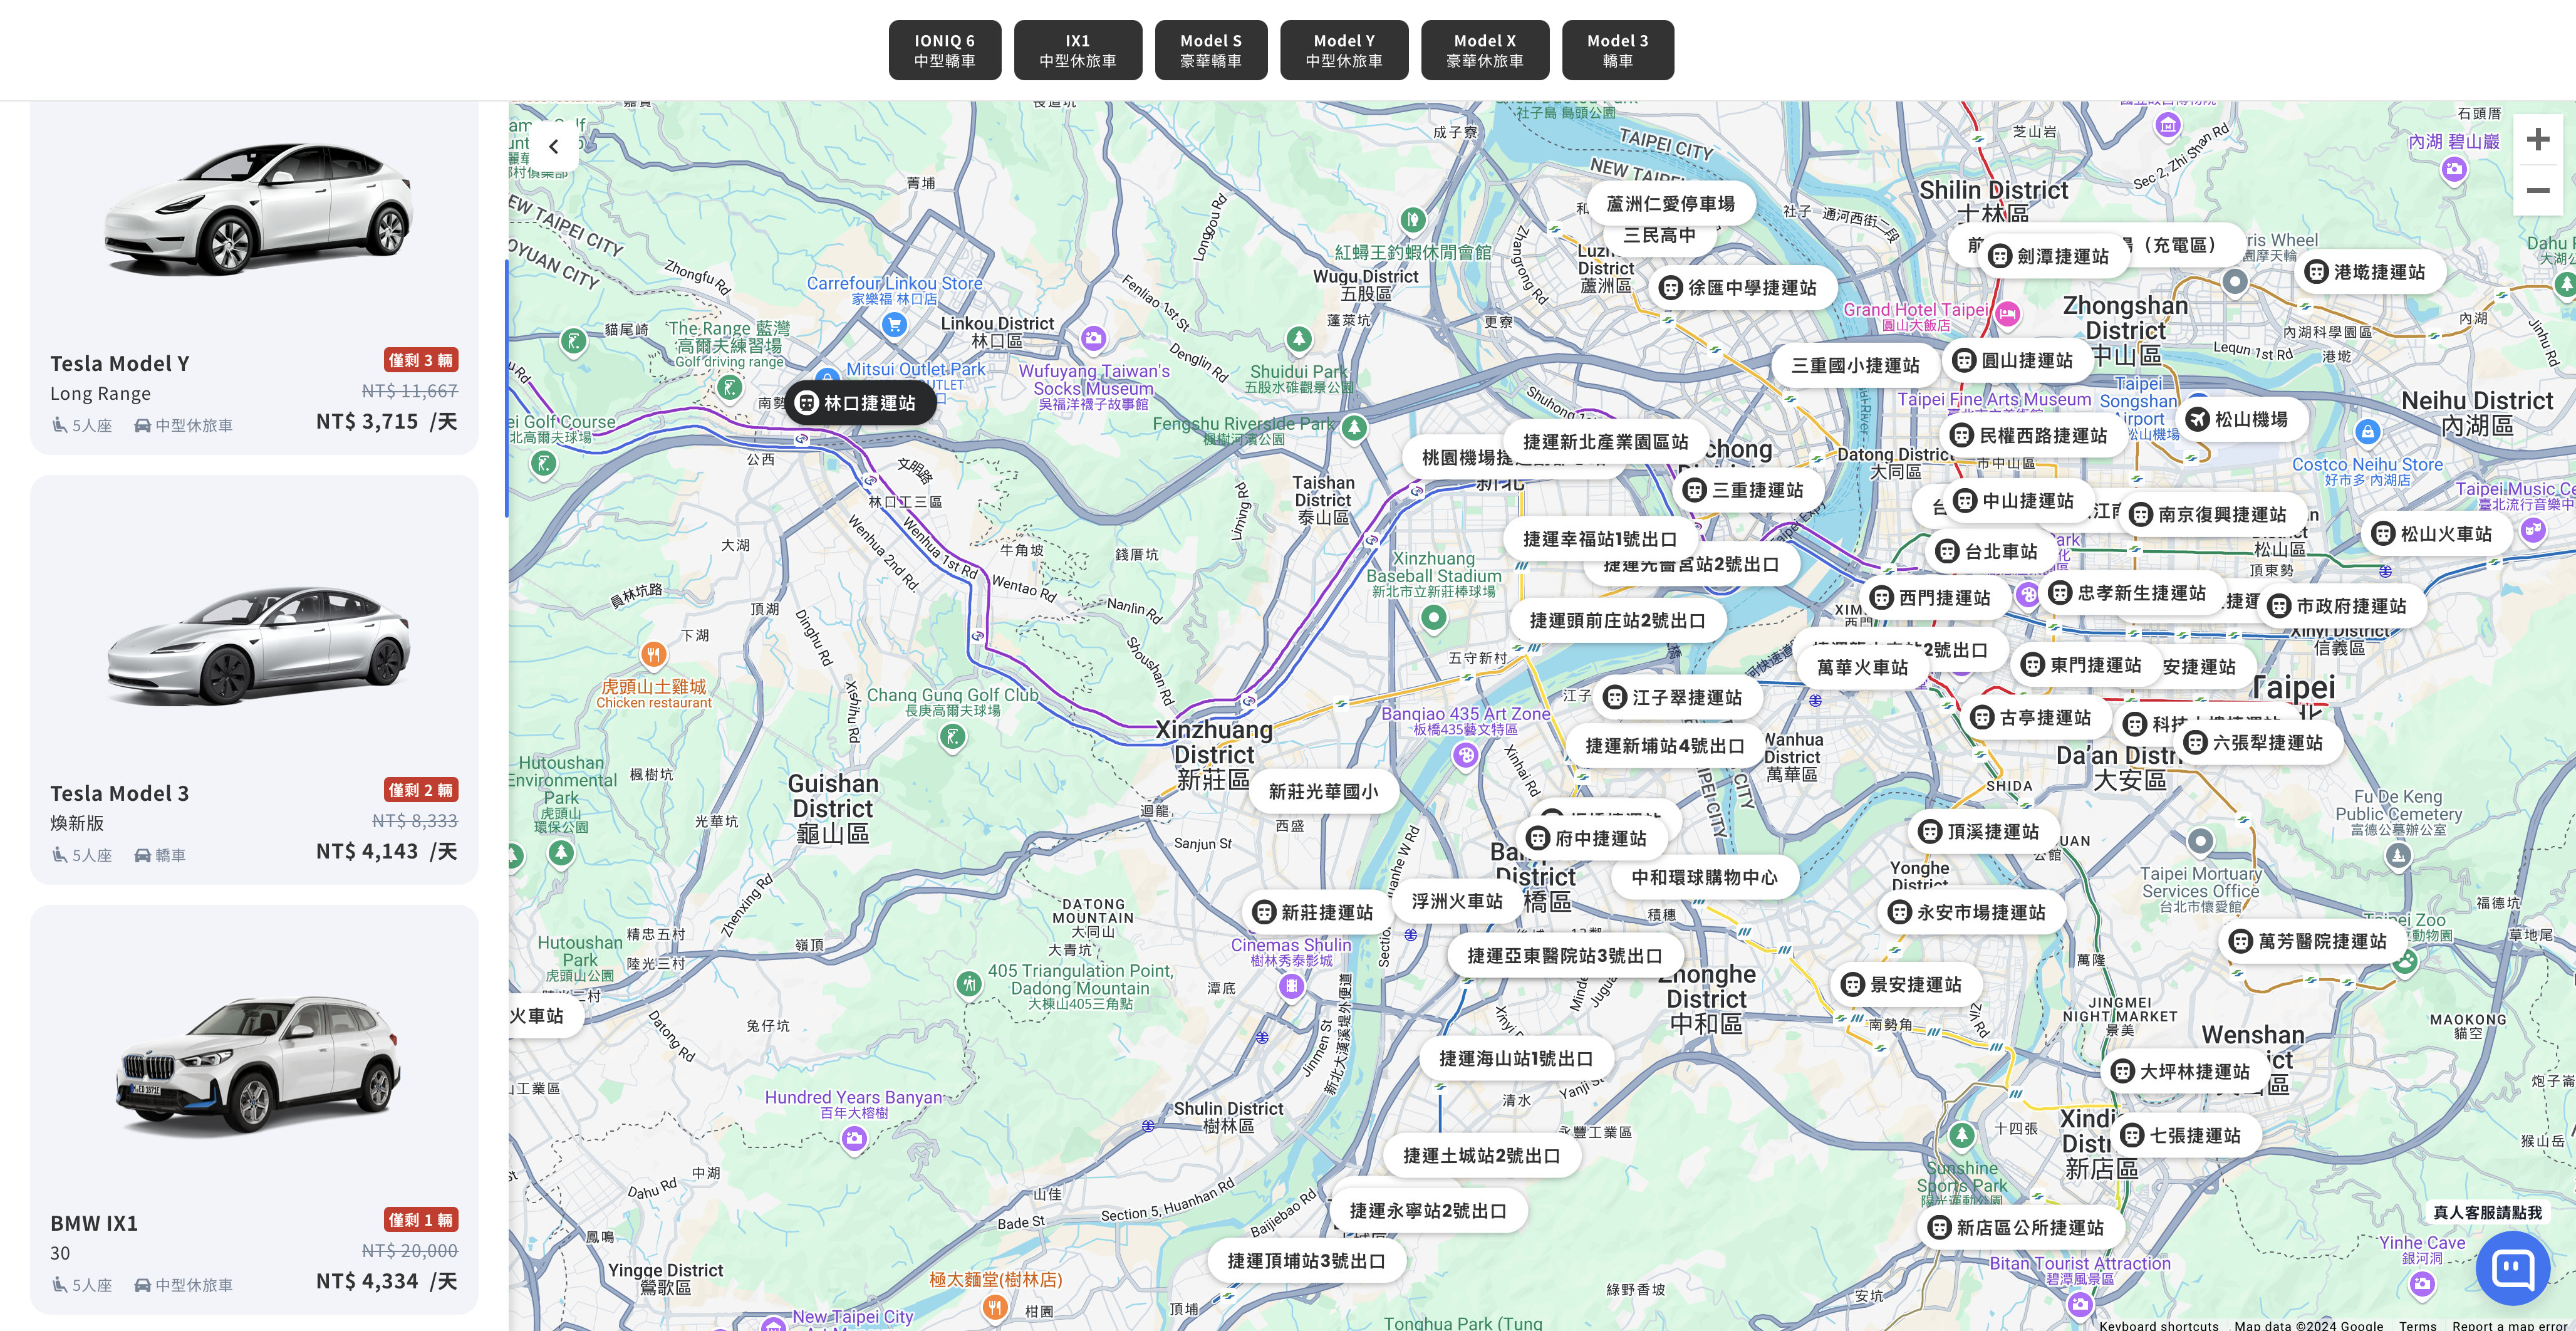Select the 松山火車站 map marker
The height and width of the screenshot is (1331, 2576).
click(2436, 534)
